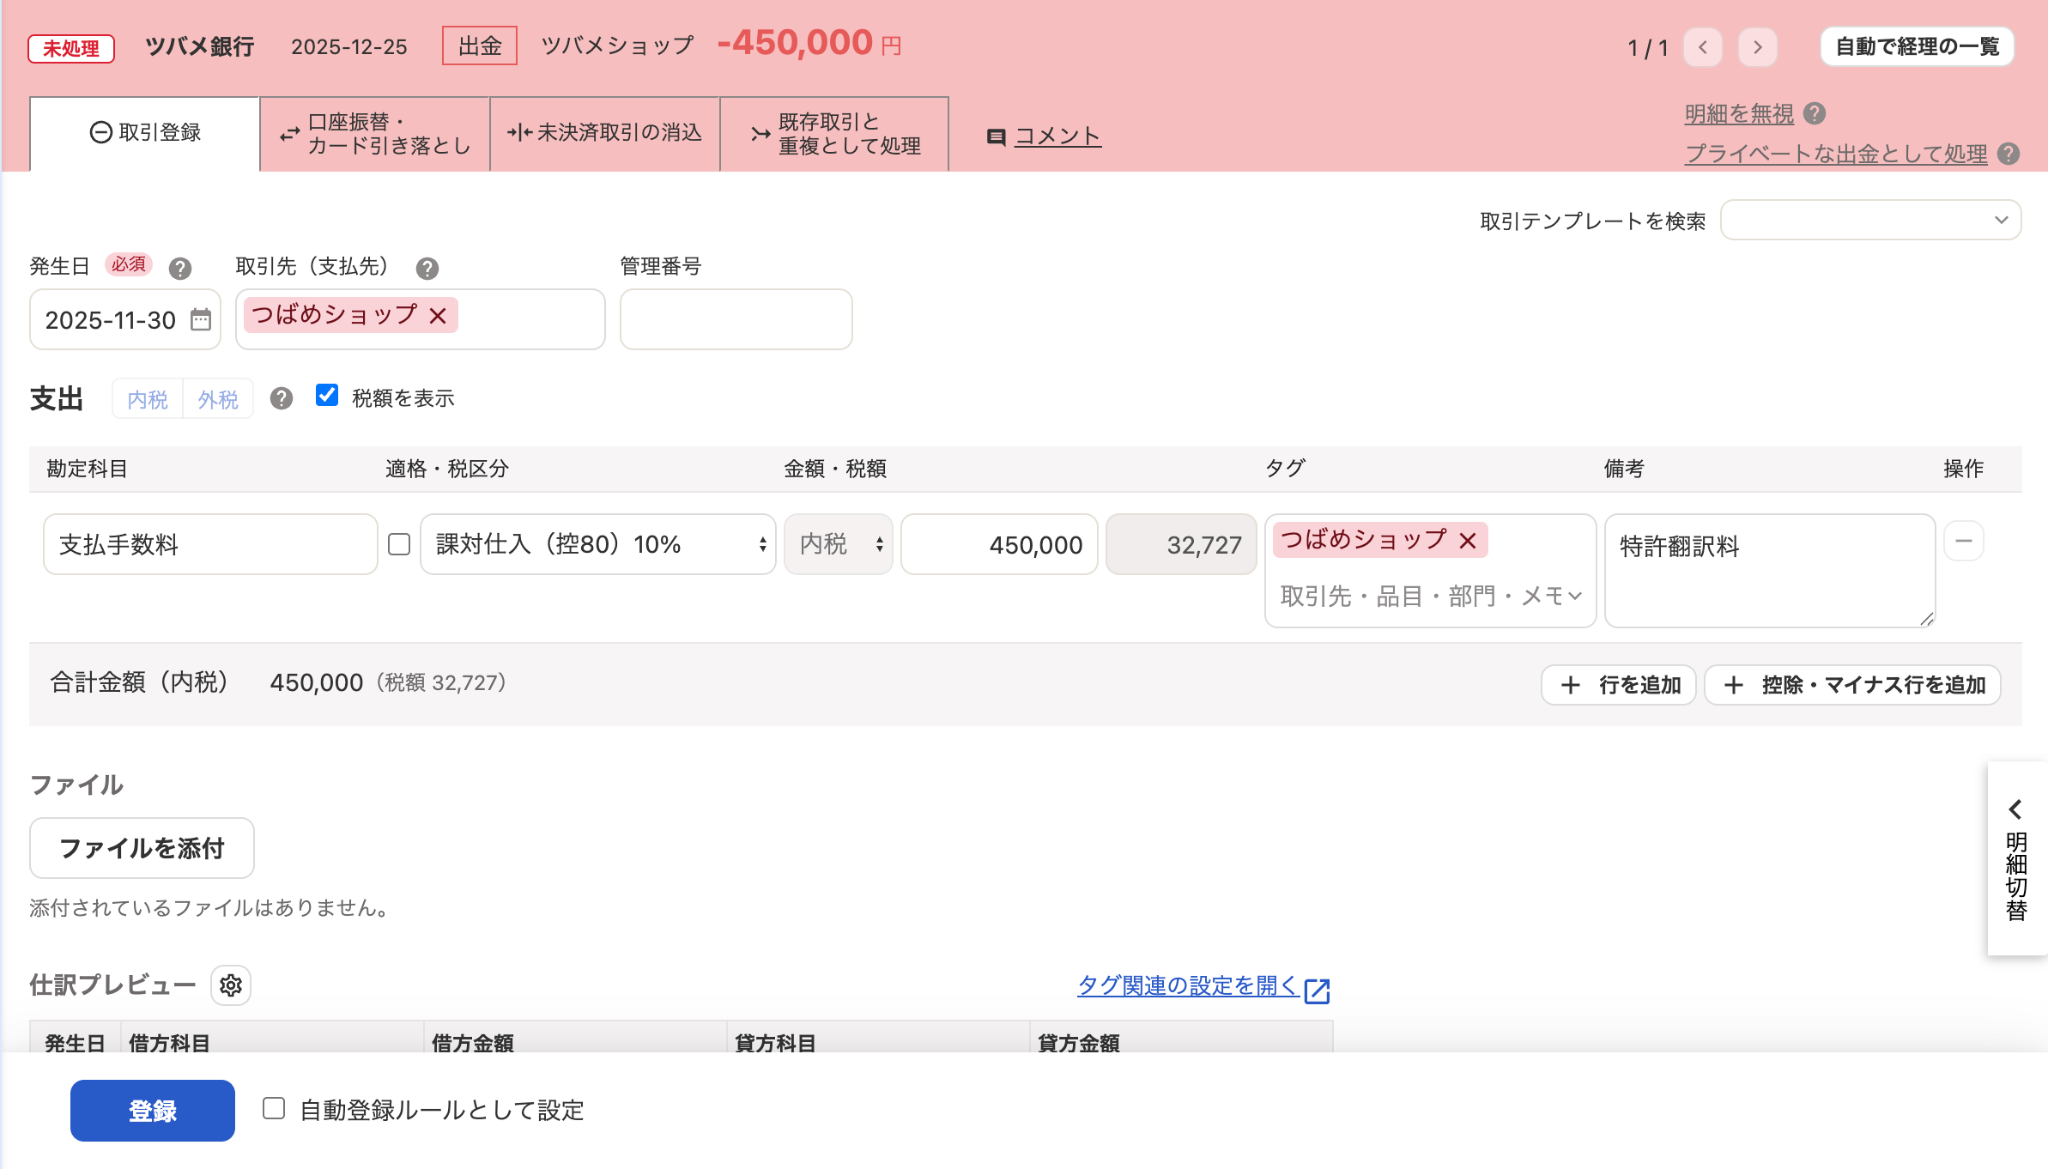Open 仕訳プレビュー gear settings
Viewport: 2048px width, 1169px height.
tap(231, 985)
